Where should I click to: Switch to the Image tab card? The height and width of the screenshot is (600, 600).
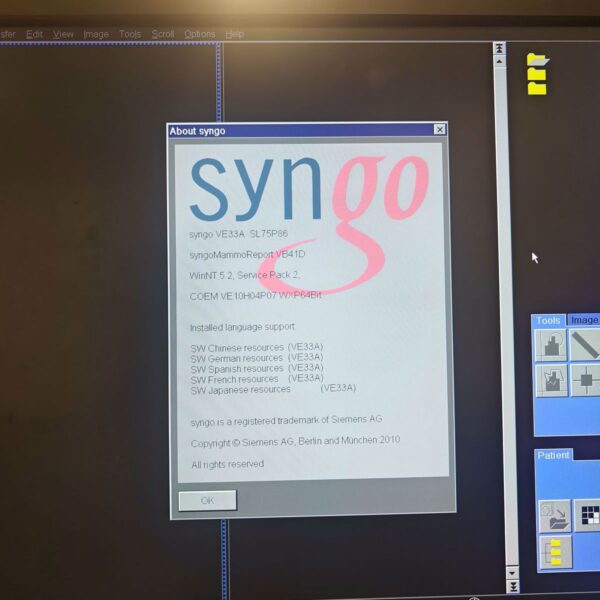coord(584,320)
